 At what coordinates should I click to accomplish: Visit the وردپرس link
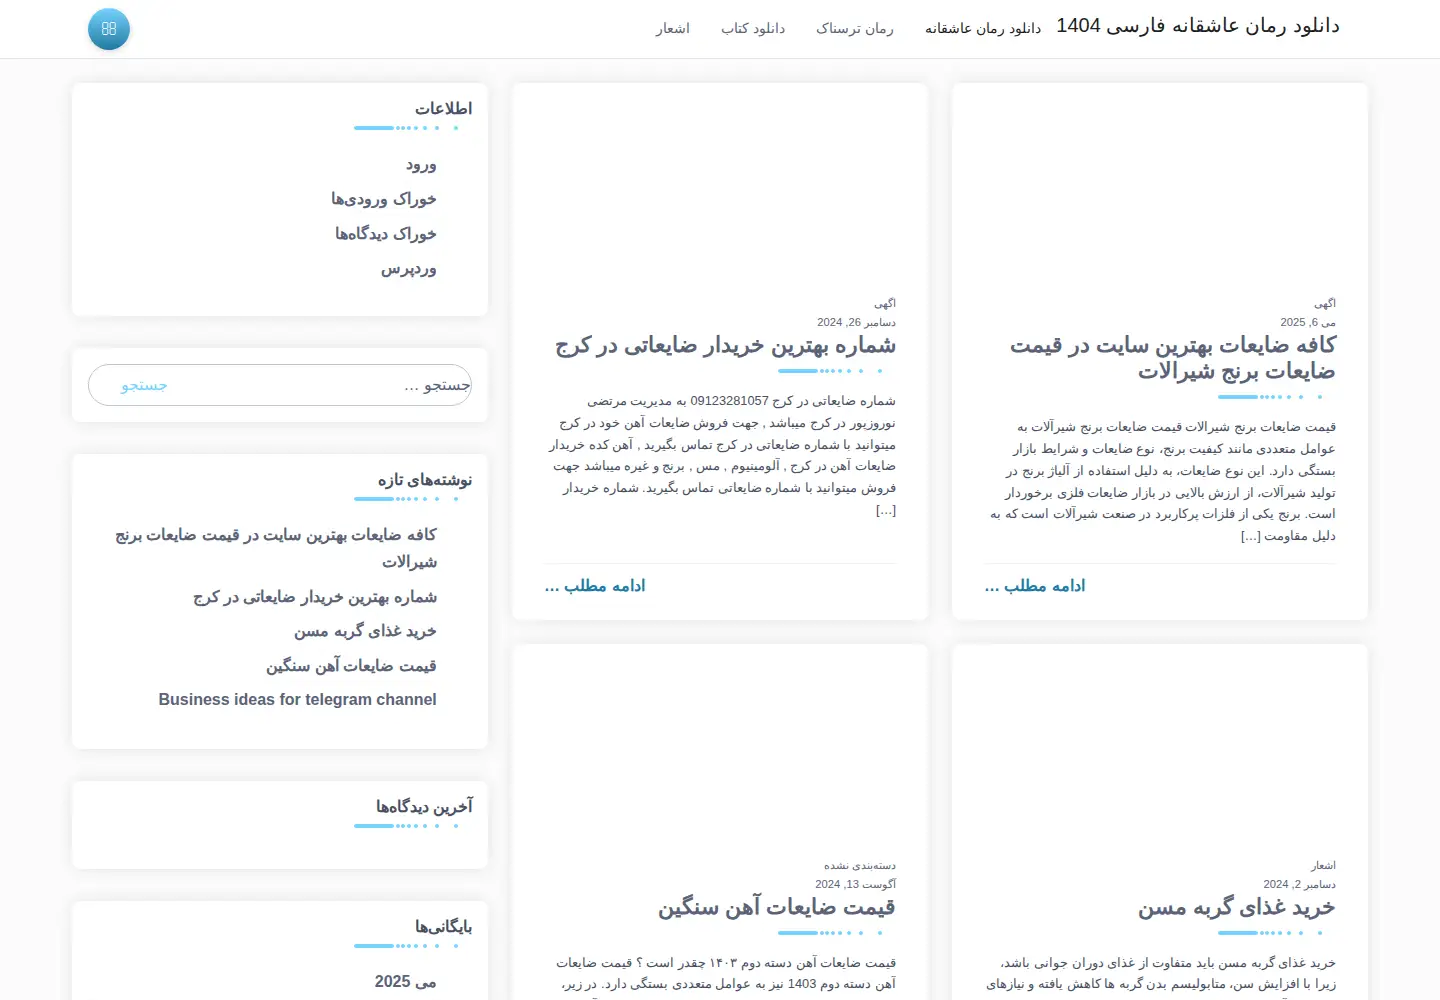(409, 269)
